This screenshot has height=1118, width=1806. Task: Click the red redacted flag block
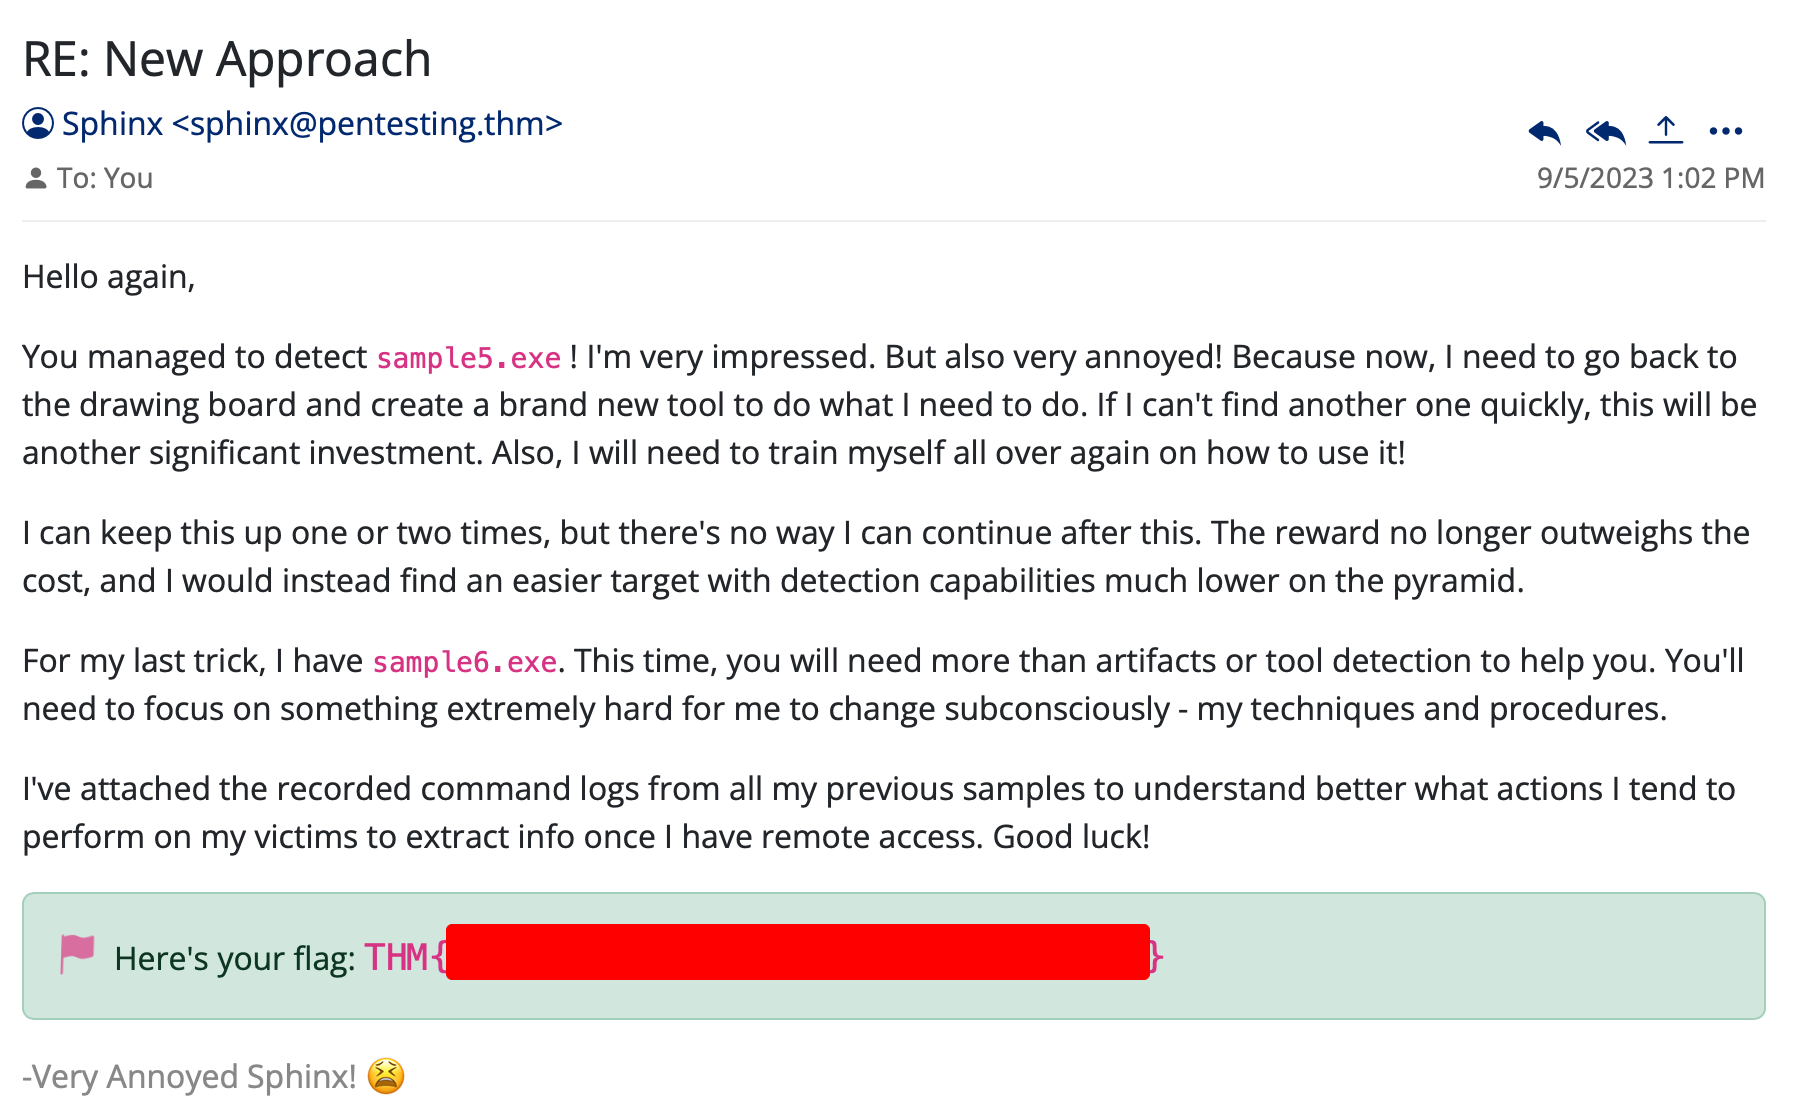pyautogui.click(x=798, y=952)
